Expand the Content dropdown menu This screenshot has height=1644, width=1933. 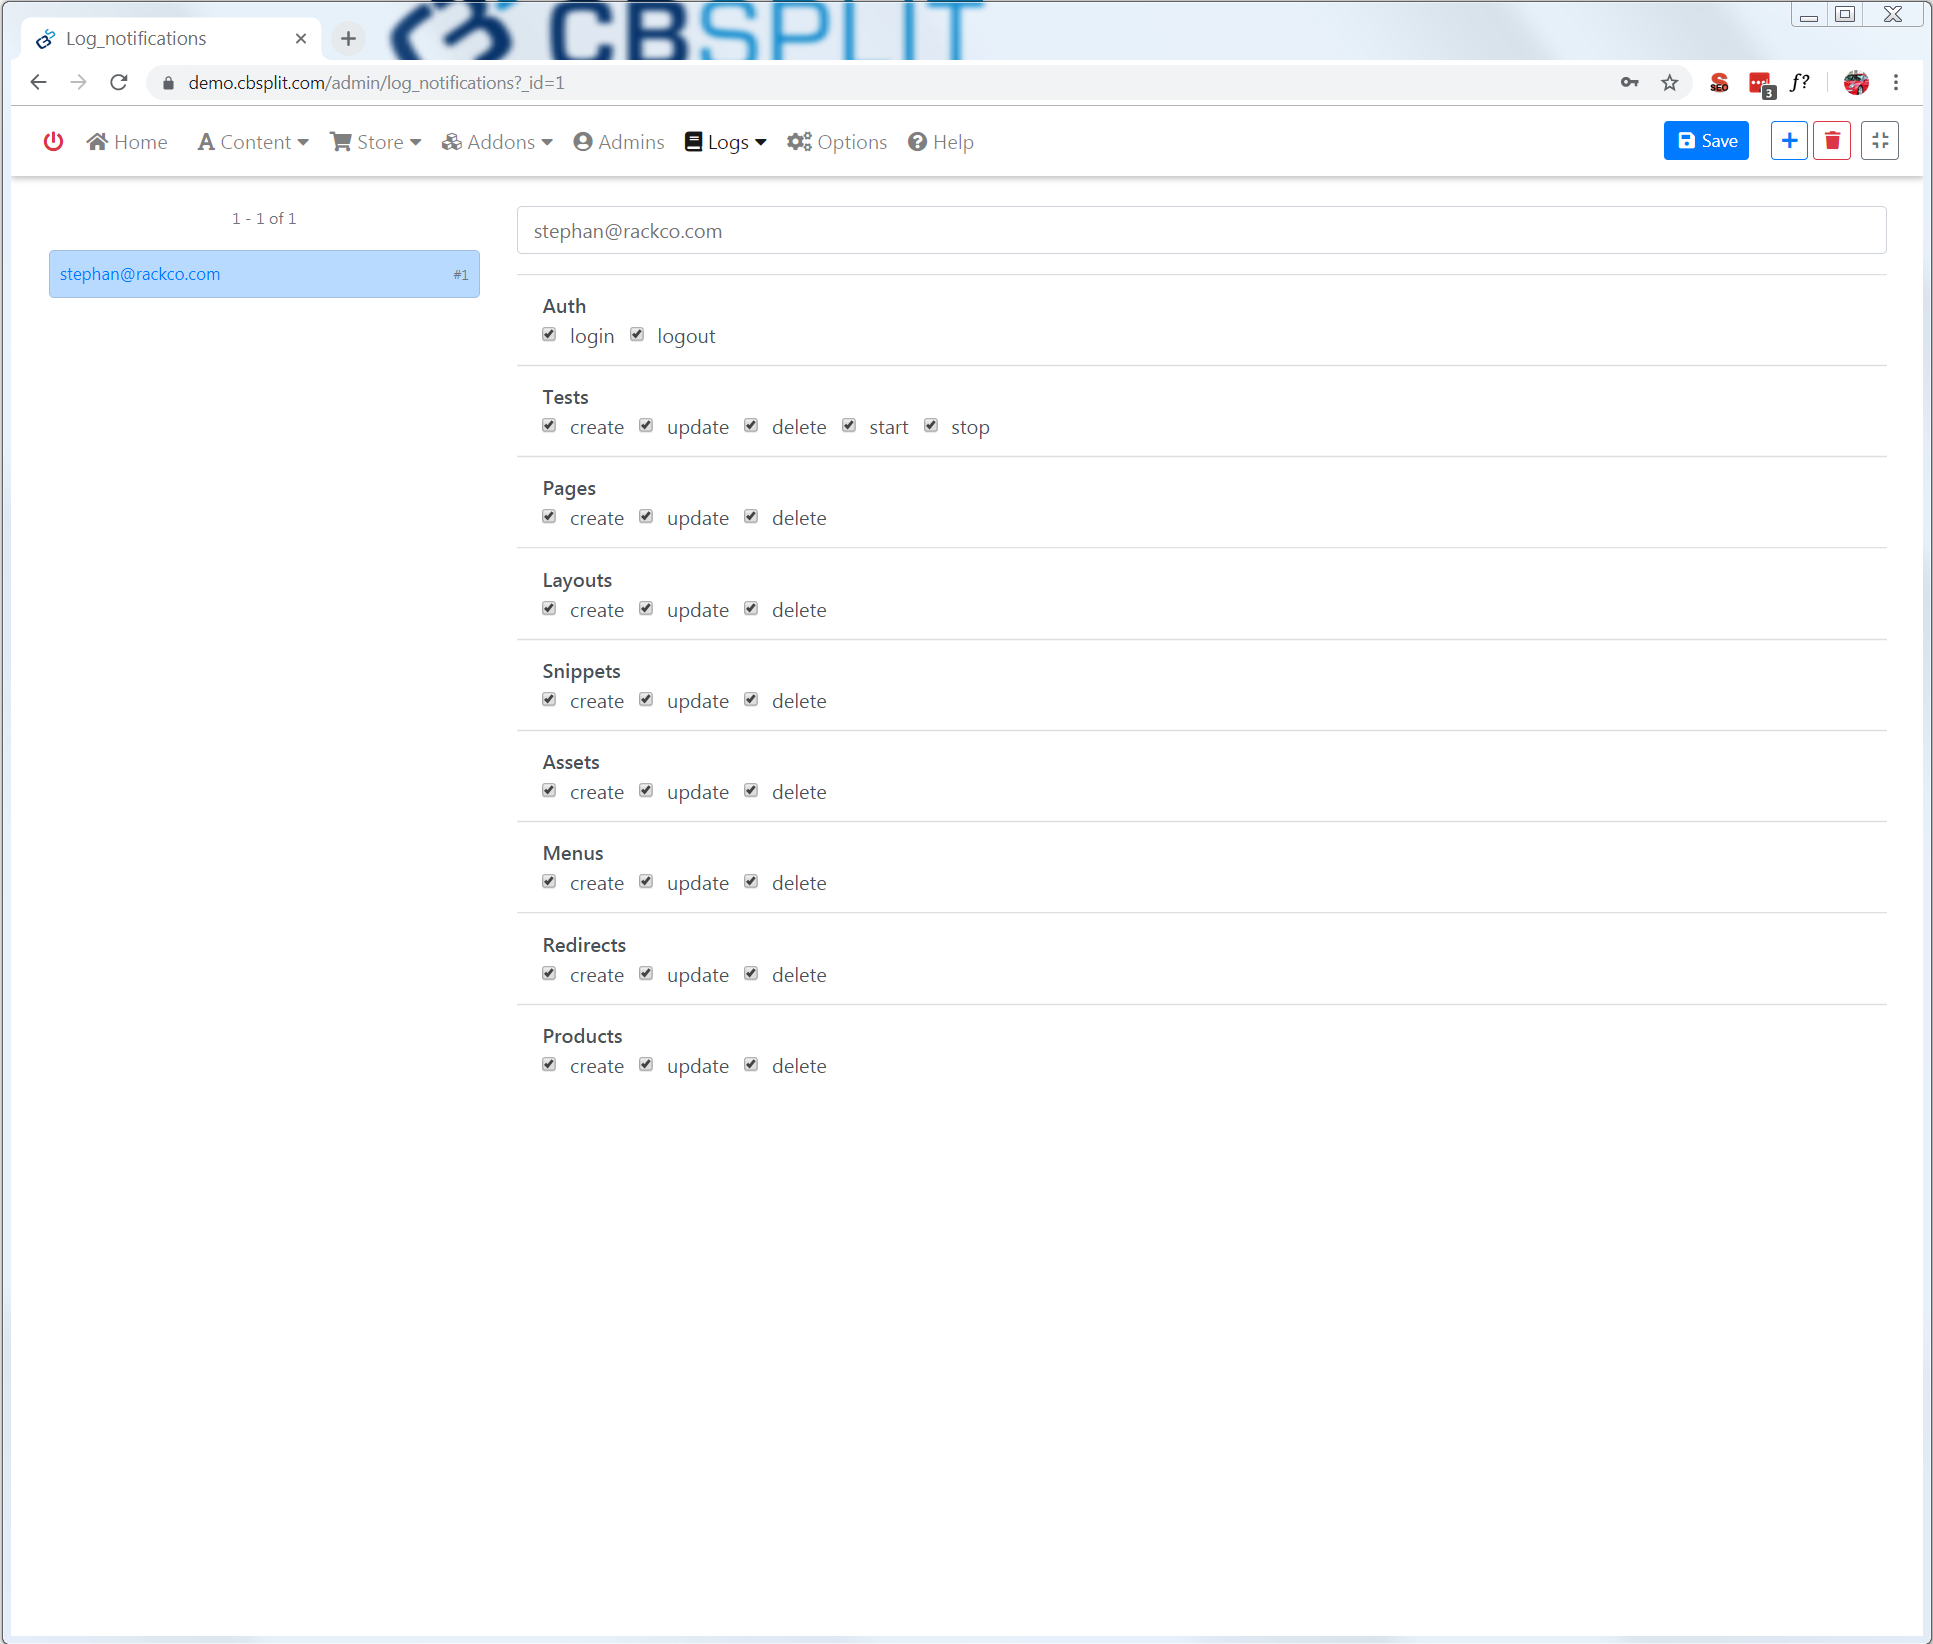tap(253, 142)
